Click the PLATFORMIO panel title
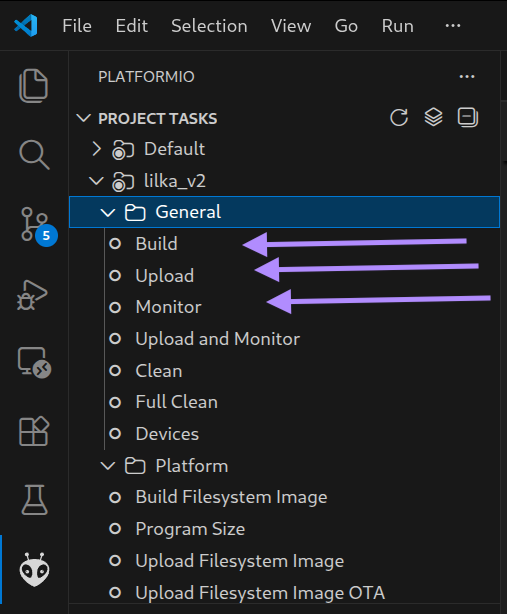 tap(146, 77)
